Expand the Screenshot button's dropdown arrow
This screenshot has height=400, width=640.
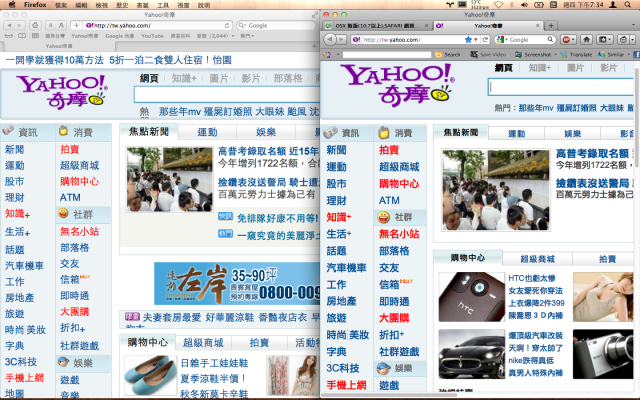coord(556,54)
